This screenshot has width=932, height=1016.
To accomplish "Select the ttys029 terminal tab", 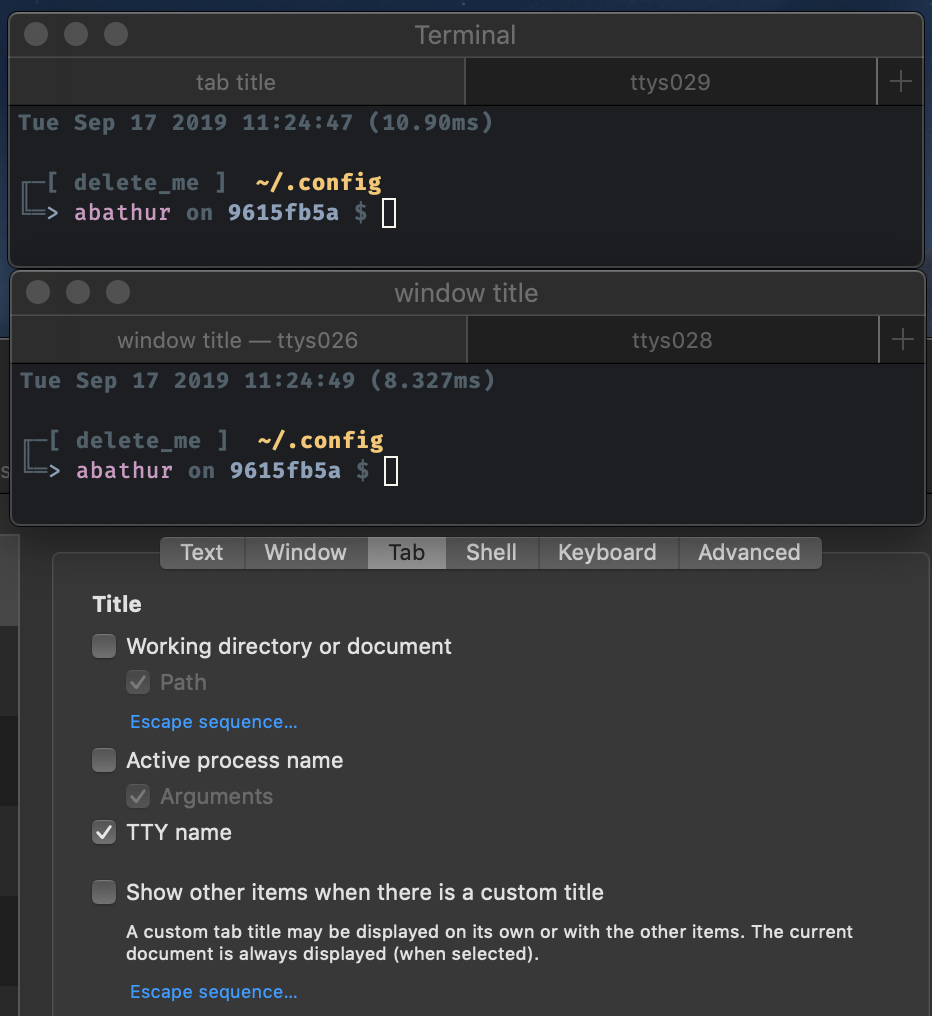I will 670,81.
